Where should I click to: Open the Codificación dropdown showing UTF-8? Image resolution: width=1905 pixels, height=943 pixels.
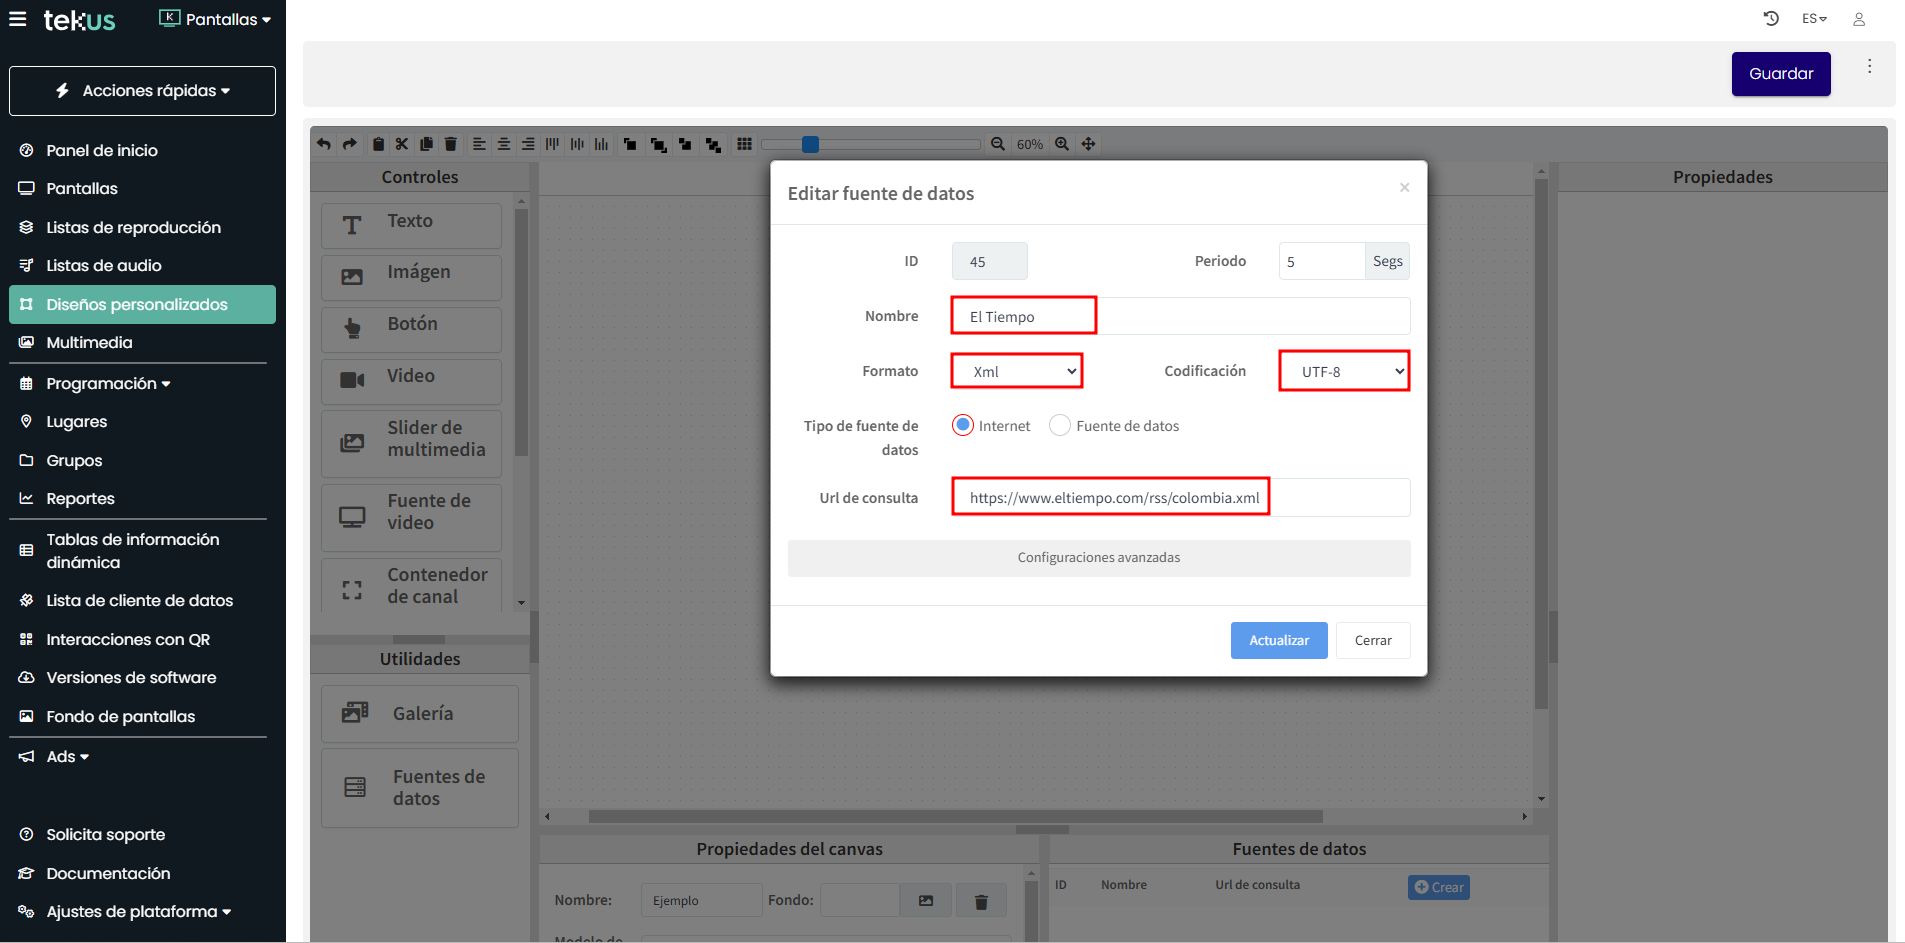click(1344, 371)
